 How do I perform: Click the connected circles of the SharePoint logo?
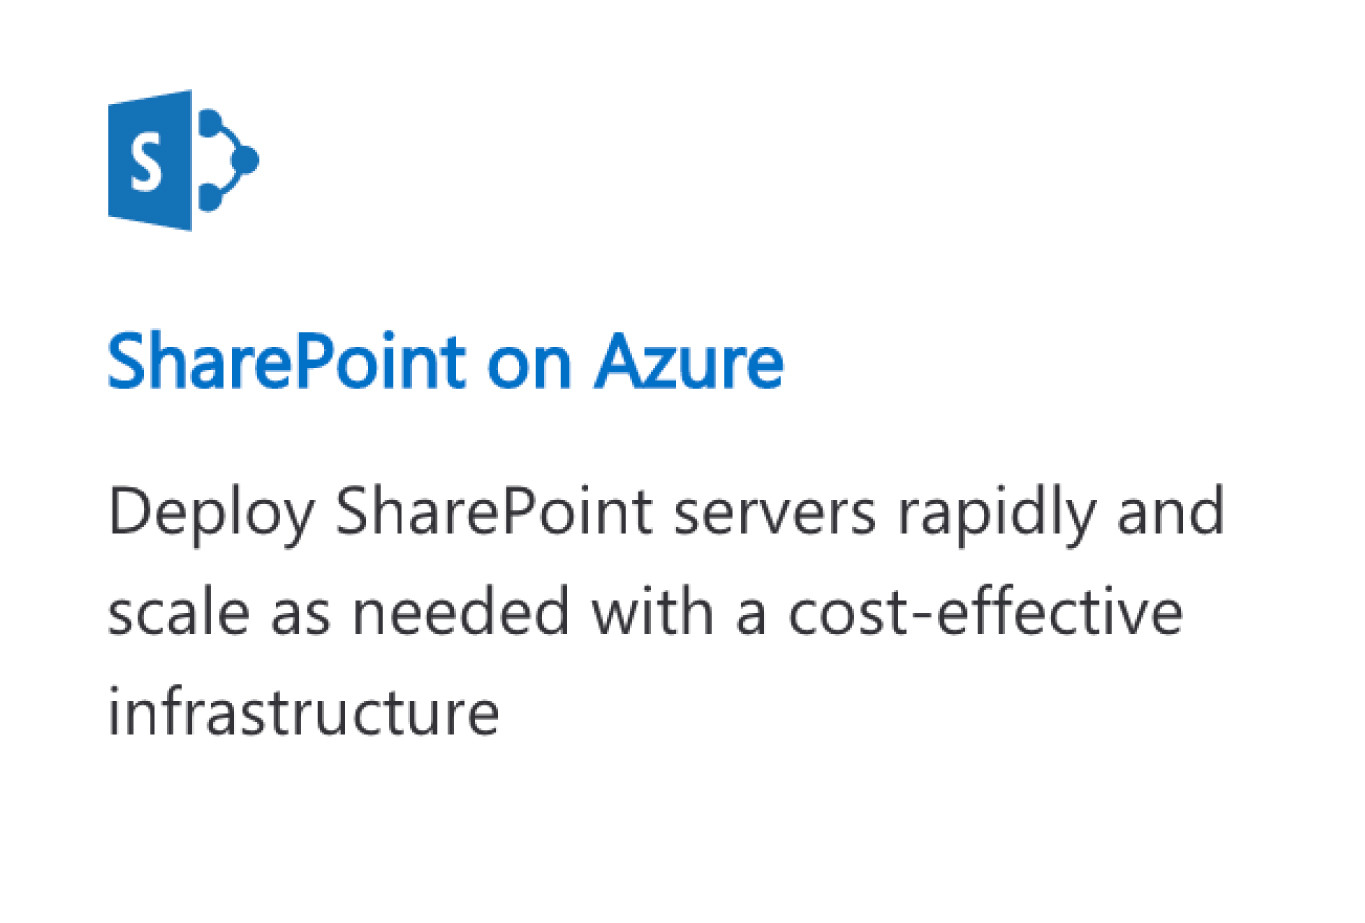228,160
